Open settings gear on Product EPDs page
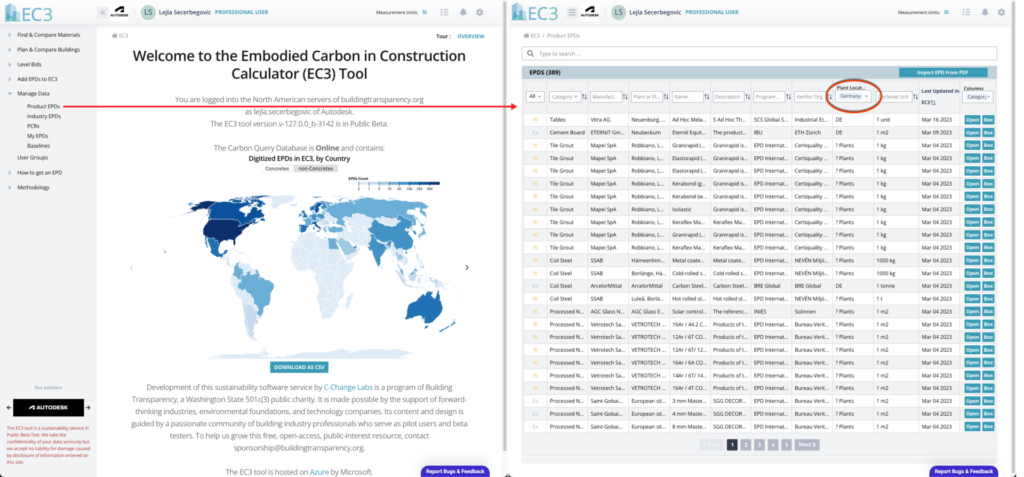This screenshot has width=1024, height=477. pyautogui.click(x=1002, y=12)
